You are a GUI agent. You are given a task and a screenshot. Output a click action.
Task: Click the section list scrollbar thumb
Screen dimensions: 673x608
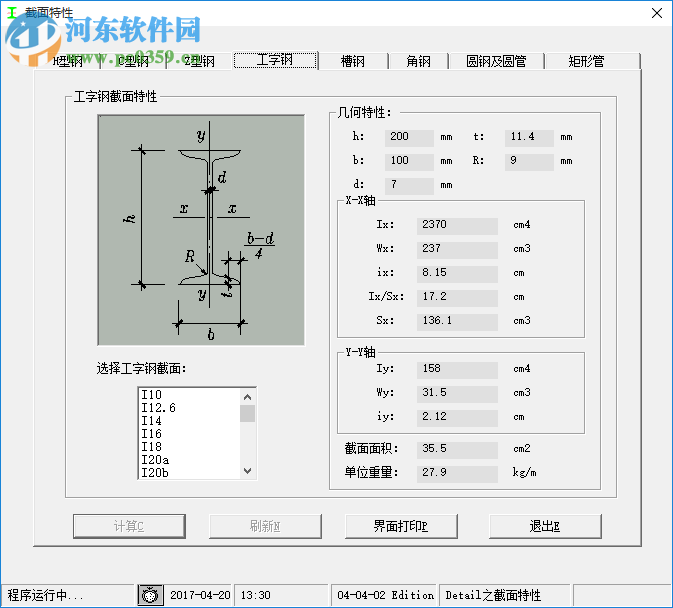pos(248,414)
